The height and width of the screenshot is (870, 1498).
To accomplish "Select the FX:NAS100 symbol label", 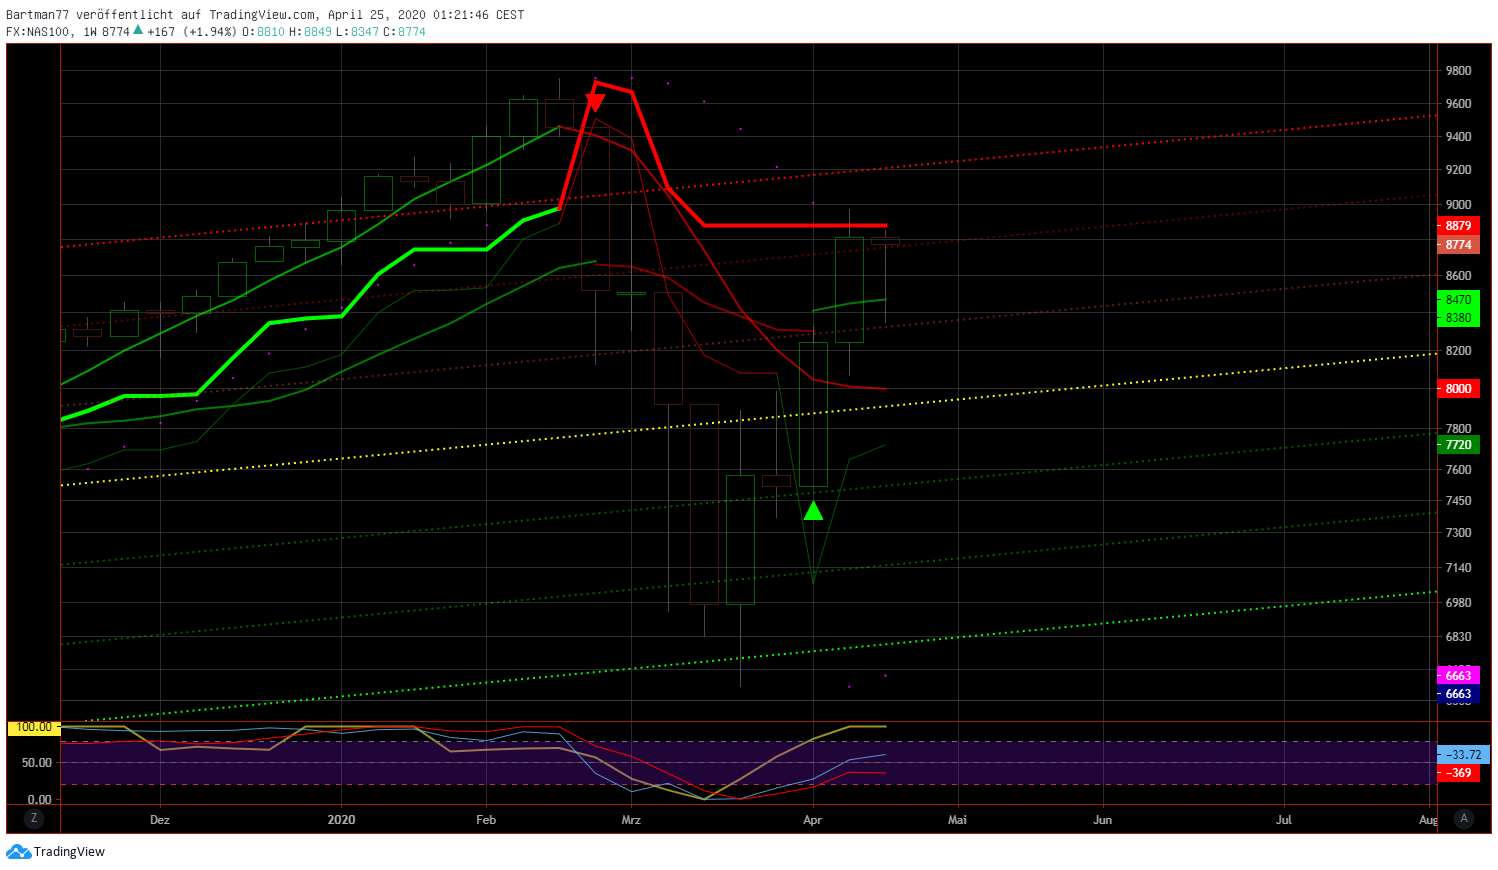I will (x=37, y=31).
